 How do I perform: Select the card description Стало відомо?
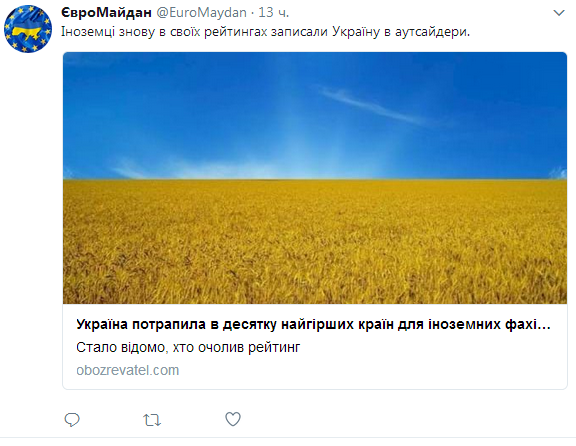click(x=188, y=347)
